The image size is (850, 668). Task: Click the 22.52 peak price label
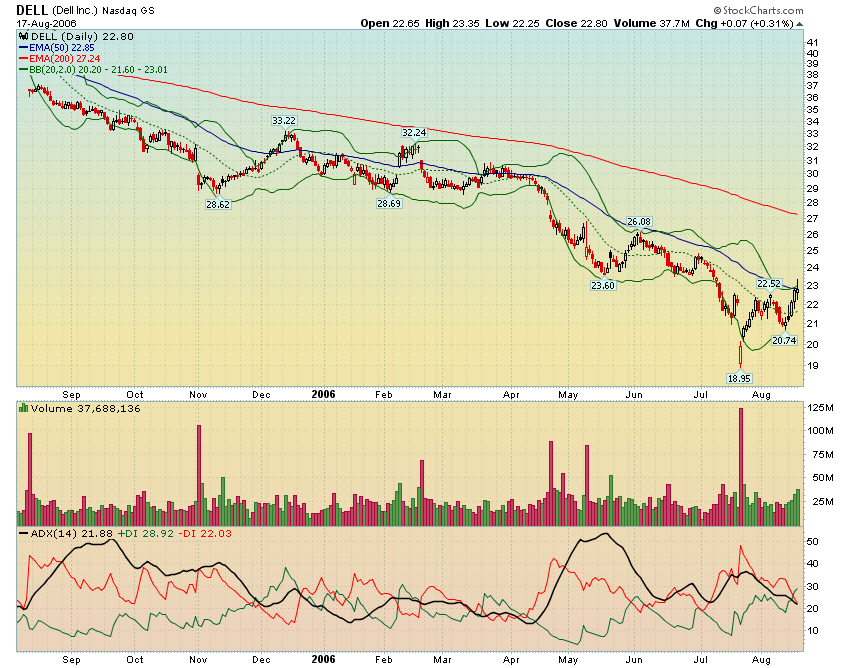(769, 284)
